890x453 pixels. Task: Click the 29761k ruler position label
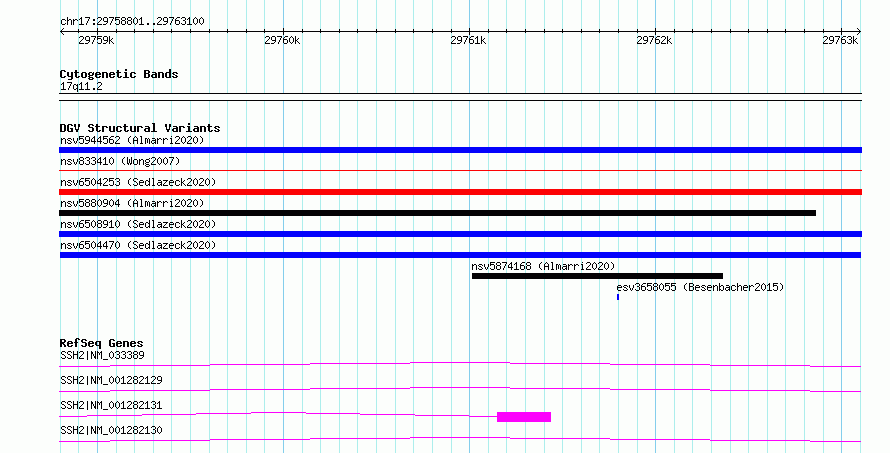(x=468, y=40)
